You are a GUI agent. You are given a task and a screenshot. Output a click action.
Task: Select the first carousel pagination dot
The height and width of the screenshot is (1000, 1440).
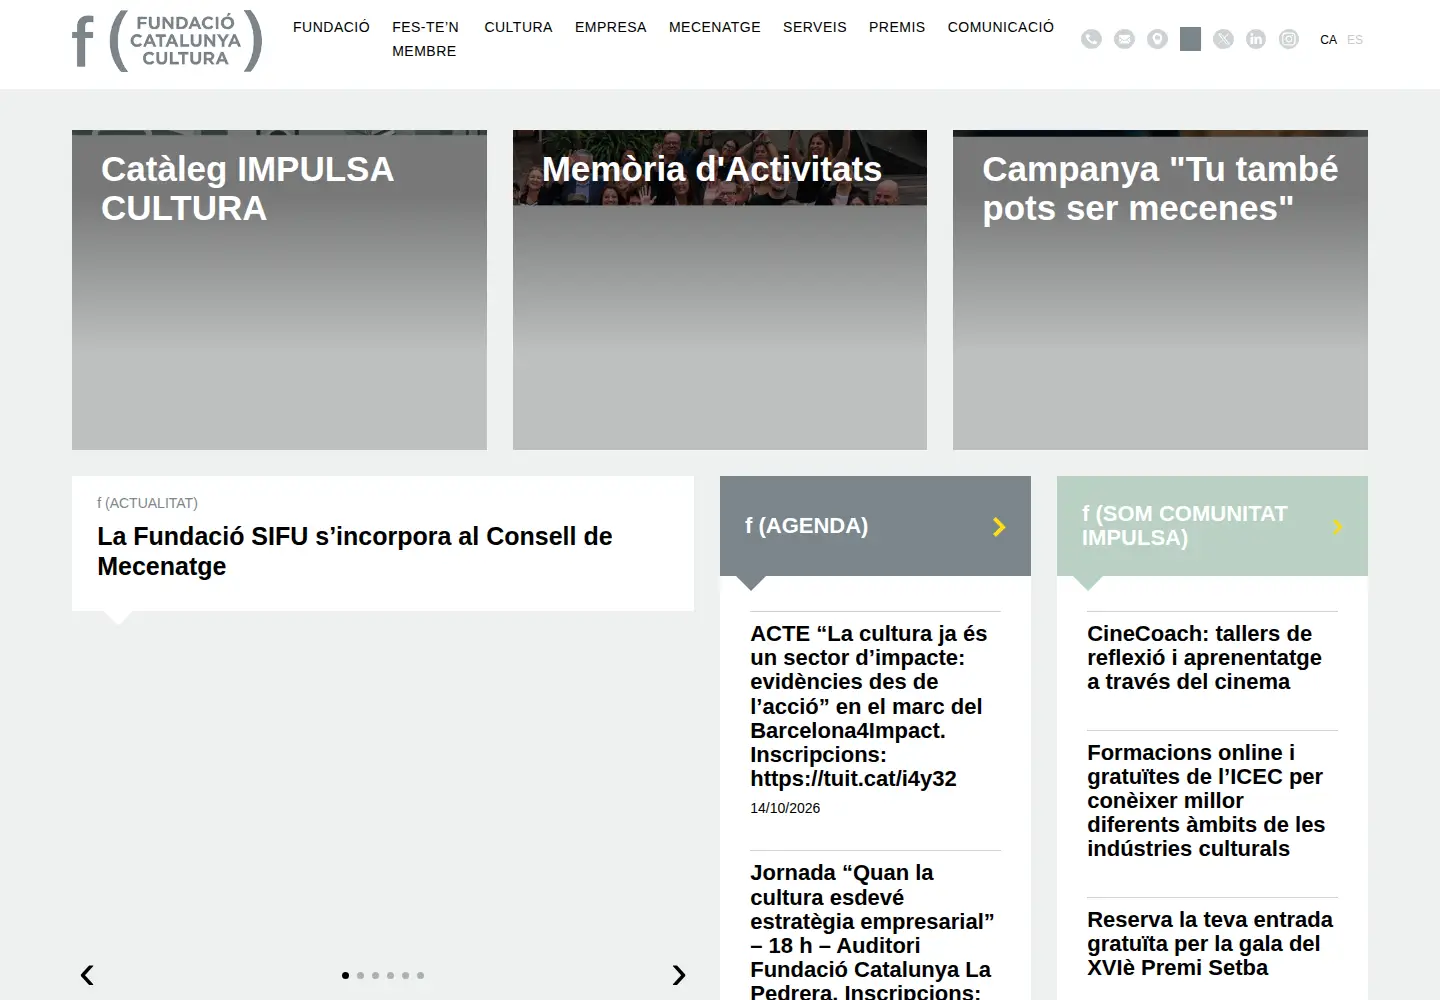coord(345,975)
